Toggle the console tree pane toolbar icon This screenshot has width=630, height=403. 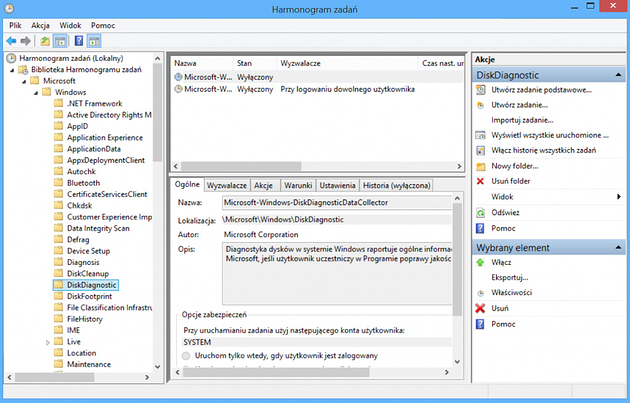tap(60, 41)
